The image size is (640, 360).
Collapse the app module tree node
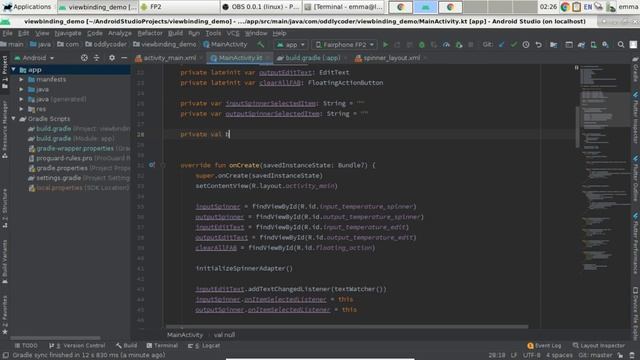pos(13,70)
